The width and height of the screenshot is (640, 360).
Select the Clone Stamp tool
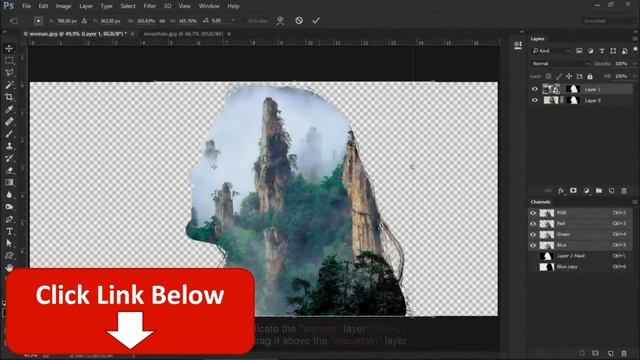[9, 146]
